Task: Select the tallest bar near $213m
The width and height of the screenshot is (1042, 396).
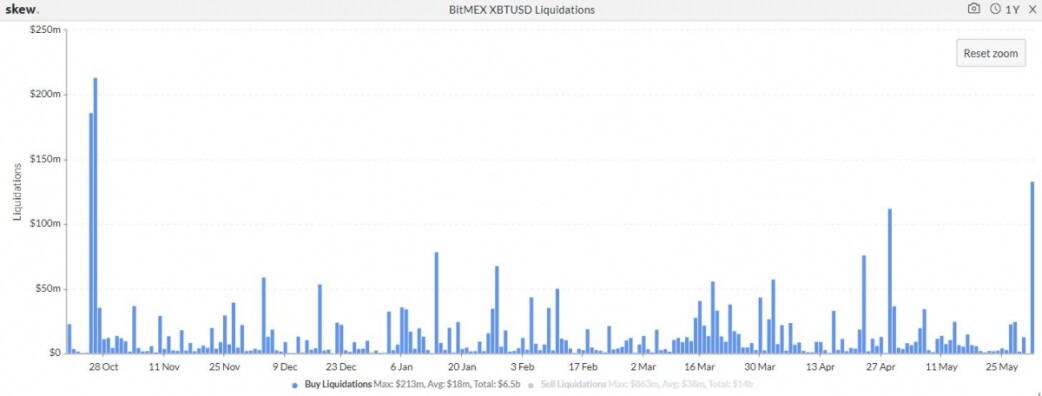Action: [x=95, y=215]
